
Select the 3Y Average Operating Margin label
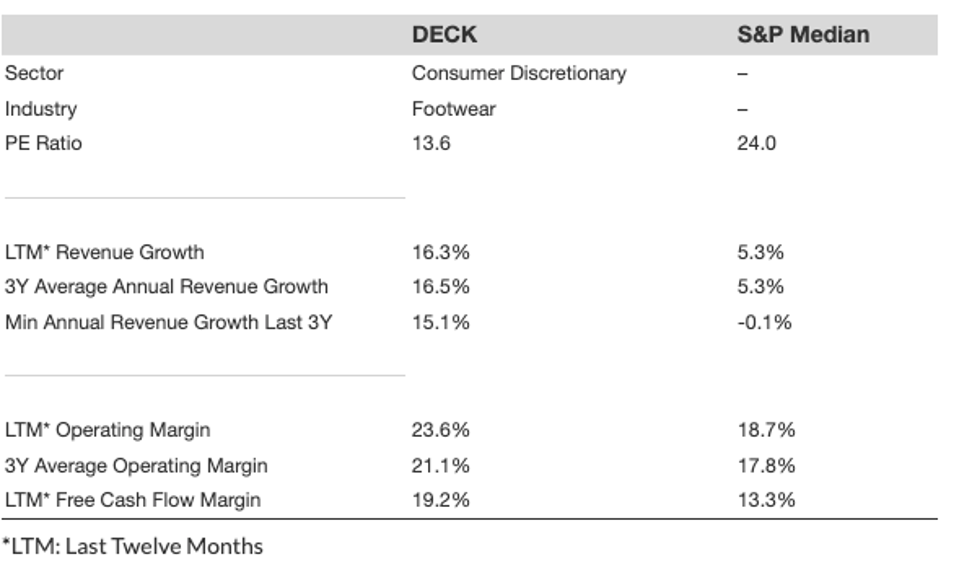pyautogui.click(x=136, y=465)
